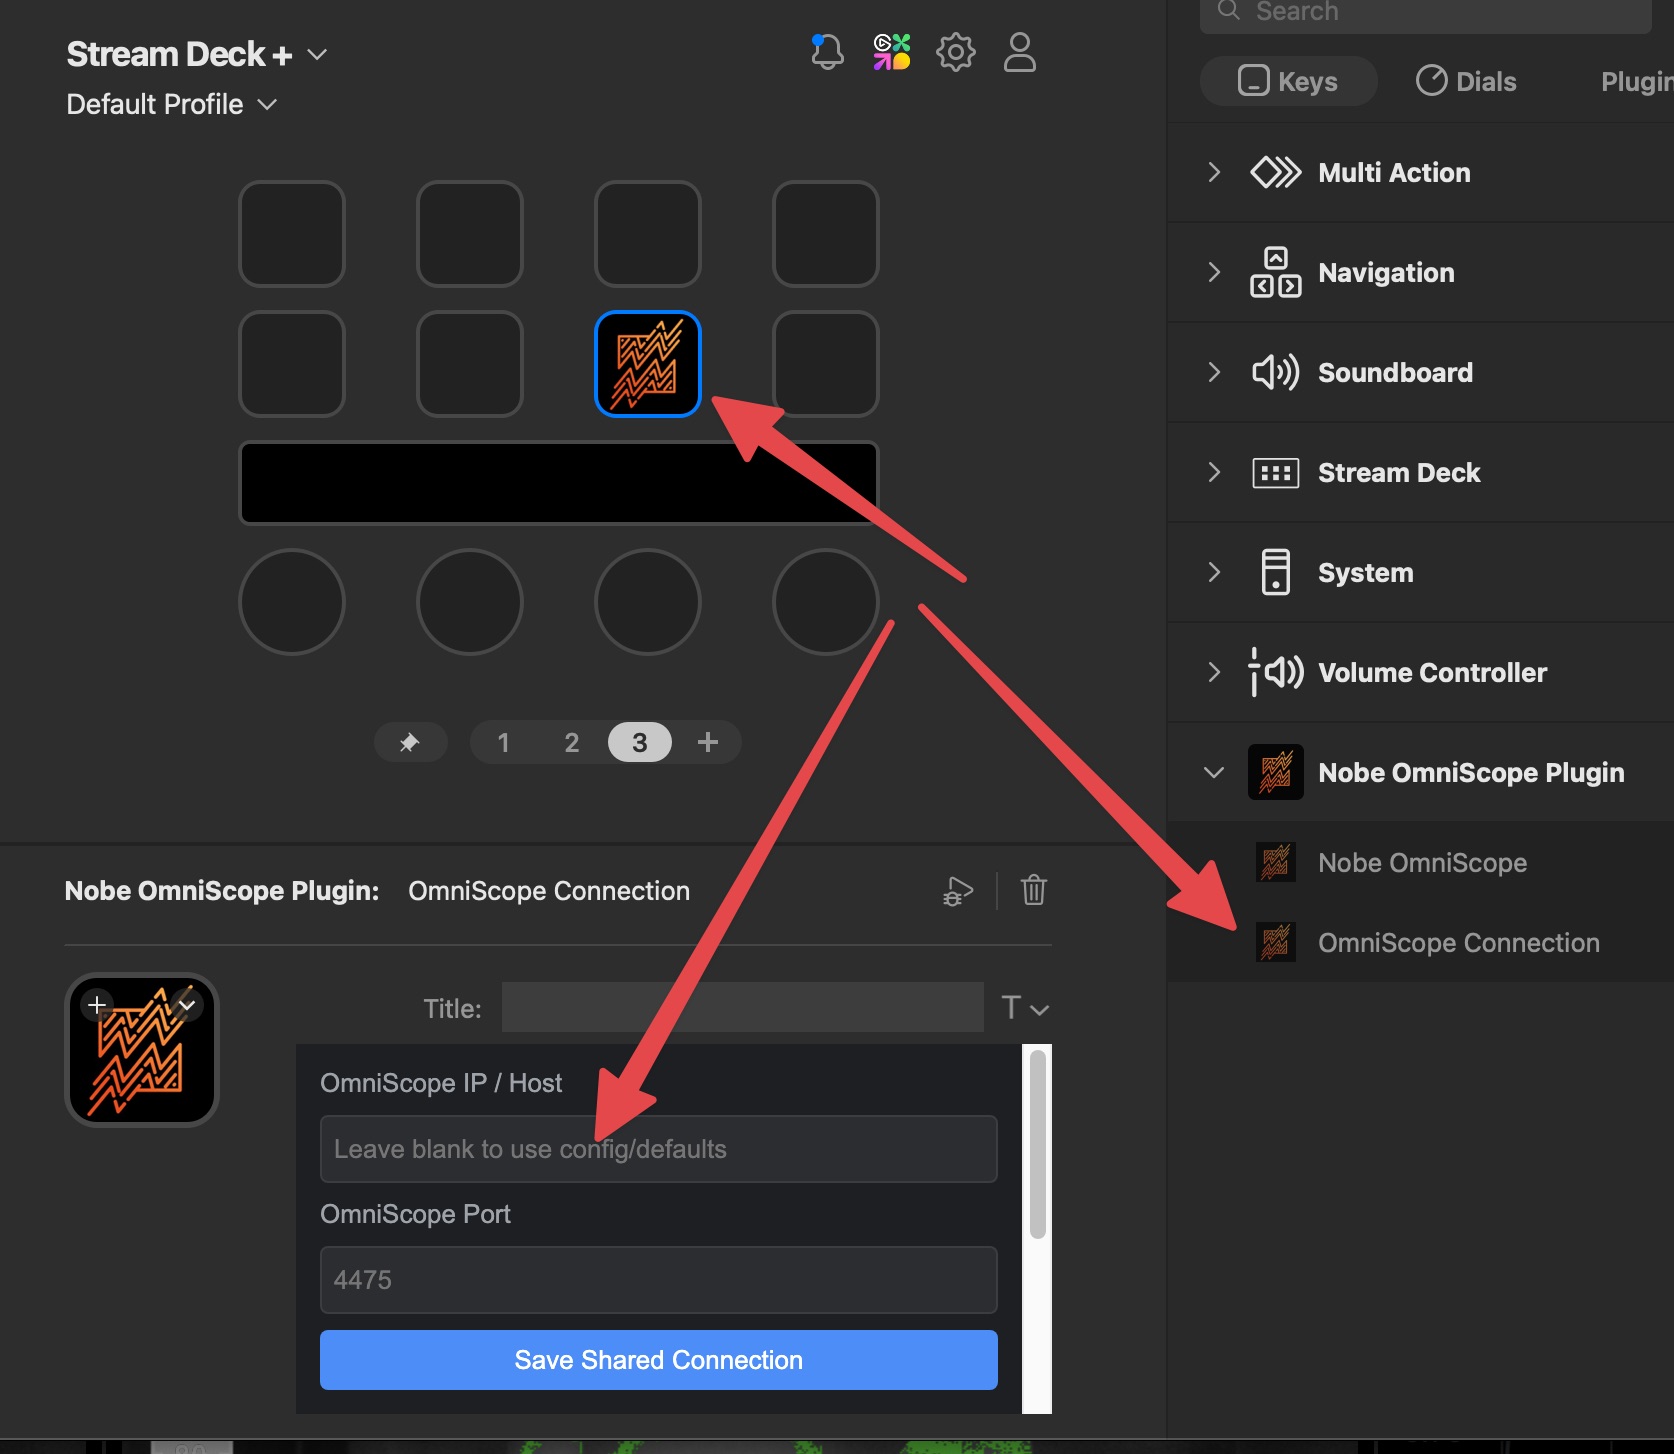The width and height of the screenshot is (1674, 1454).
Task: Click the user account profile icon
Action: pyautogui.click(x=1019, y=52)
